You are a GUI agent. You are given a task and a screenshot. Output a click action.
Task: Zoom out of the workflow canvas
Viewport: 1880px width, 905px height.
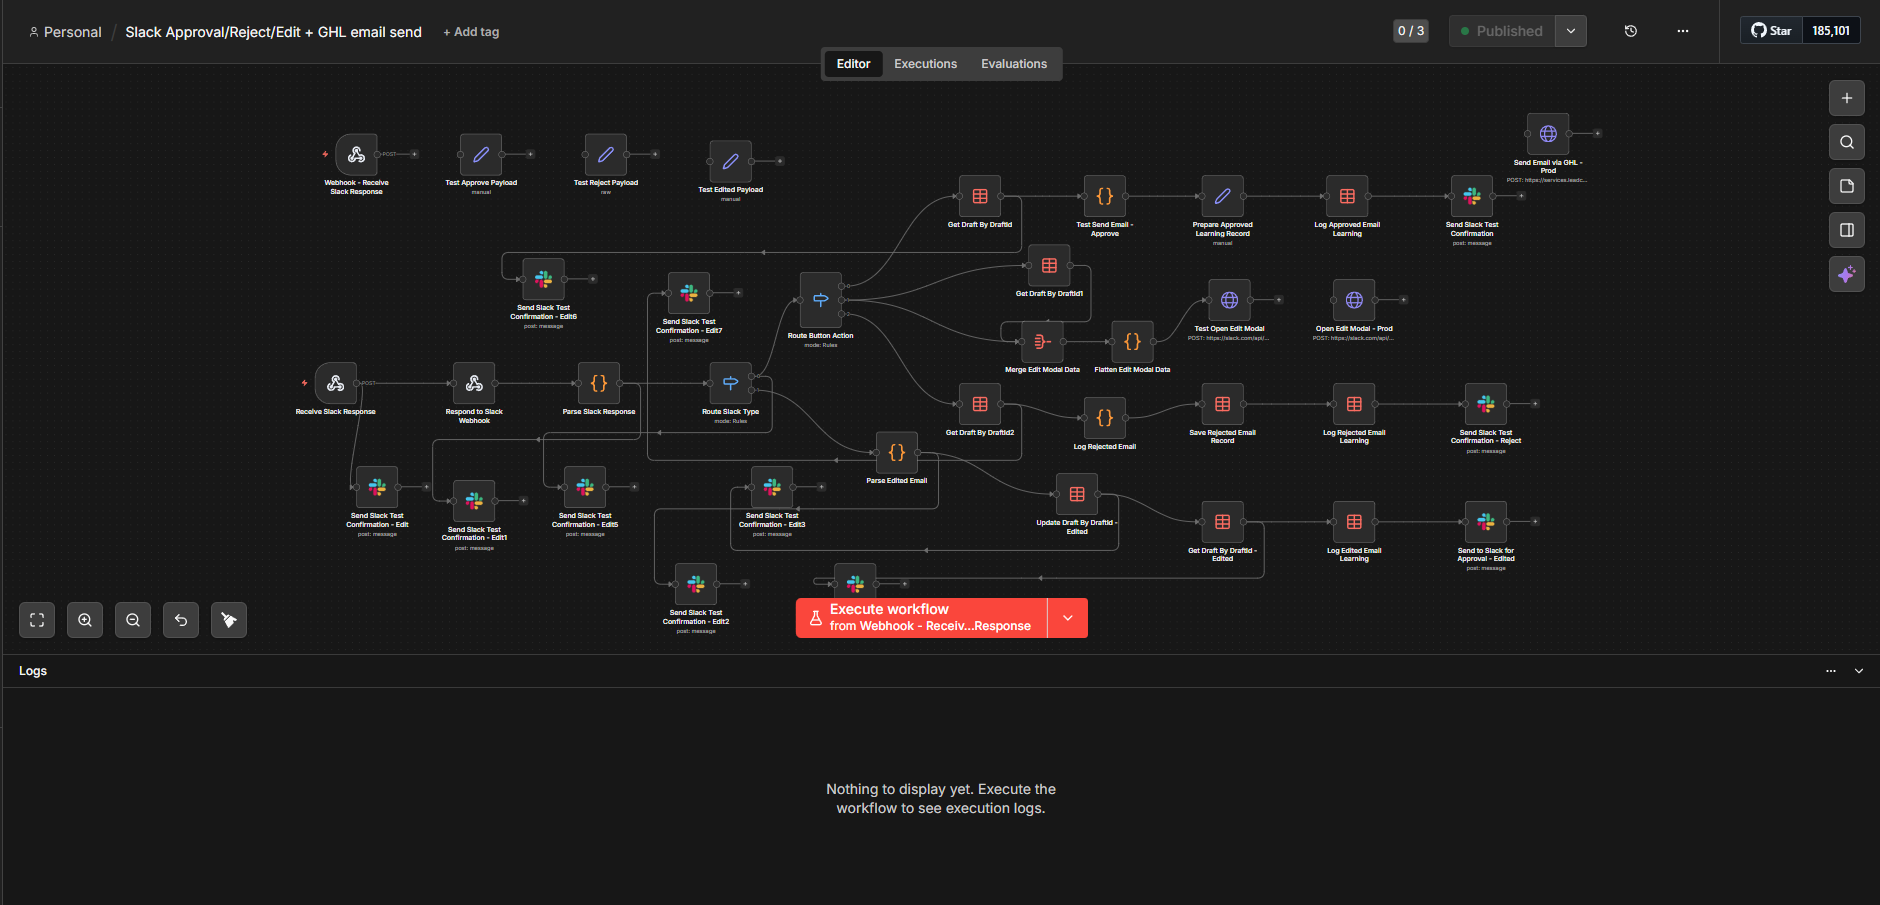pos(133,620)
